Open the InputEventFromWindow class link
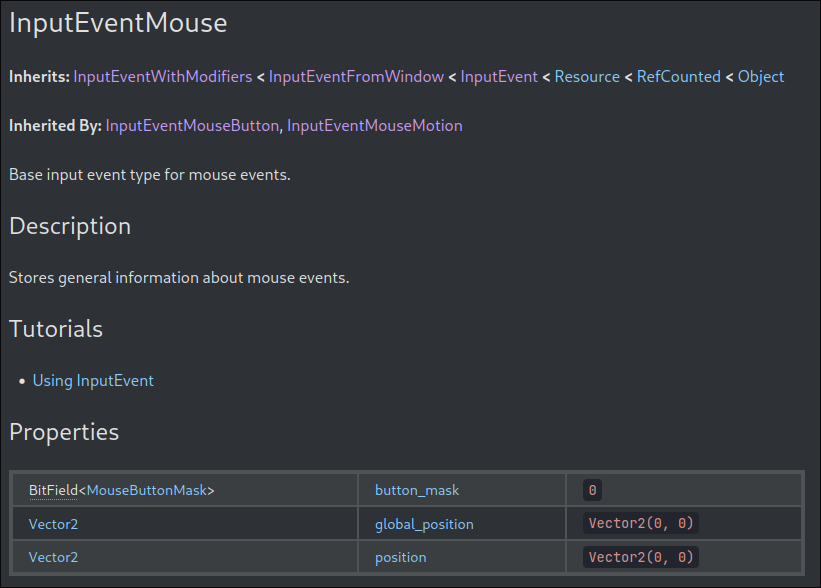Image resolution: width=821 pixels, height=588 pixels. click(356, 77)
